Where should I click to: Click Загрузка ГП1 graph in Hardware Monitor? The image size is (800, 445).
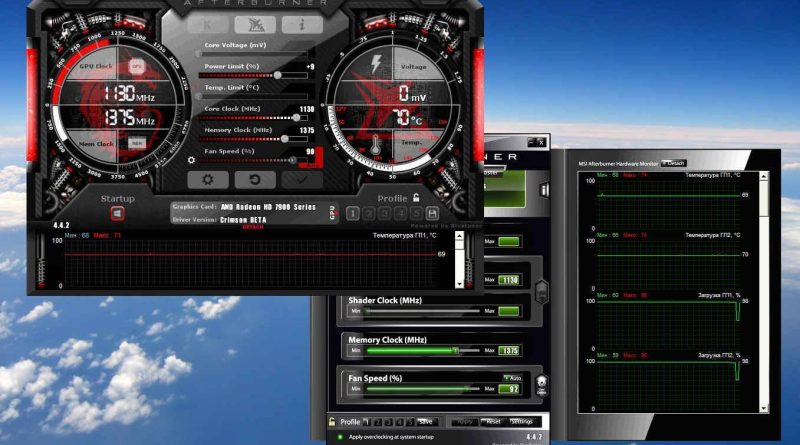pyautogui.click(x=669, y=320)
